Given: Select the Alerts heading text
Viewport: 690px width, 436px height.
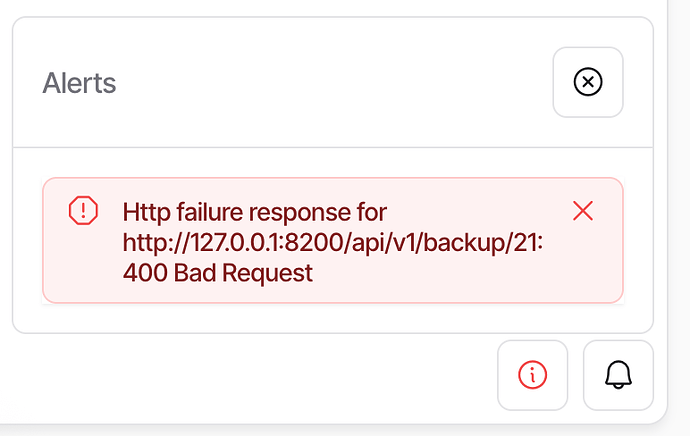Looking at the screenshot, I should pyautogui.click(x=79, y=83).
